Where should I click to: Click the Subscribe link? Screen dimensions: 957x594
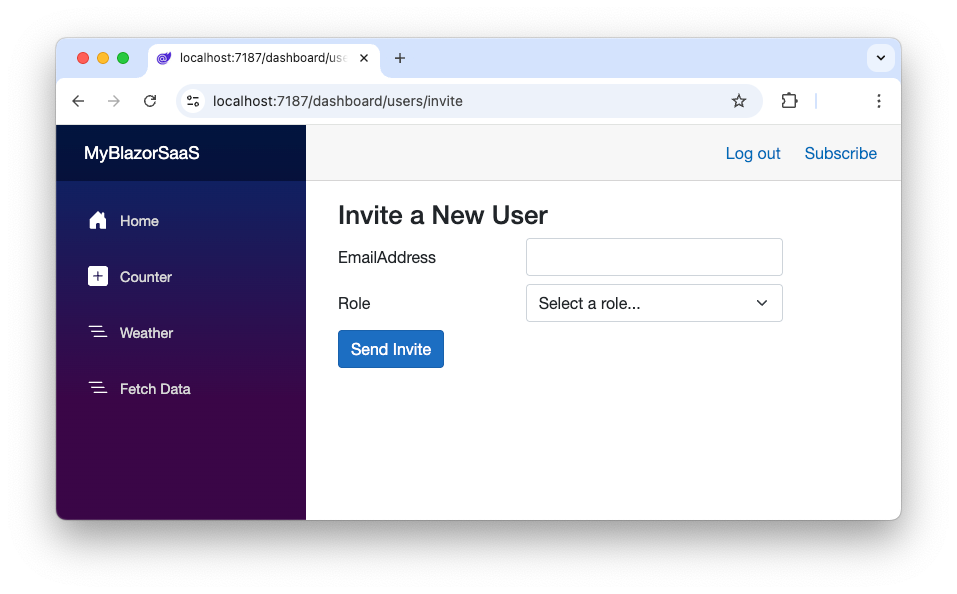tap(840, 153)
